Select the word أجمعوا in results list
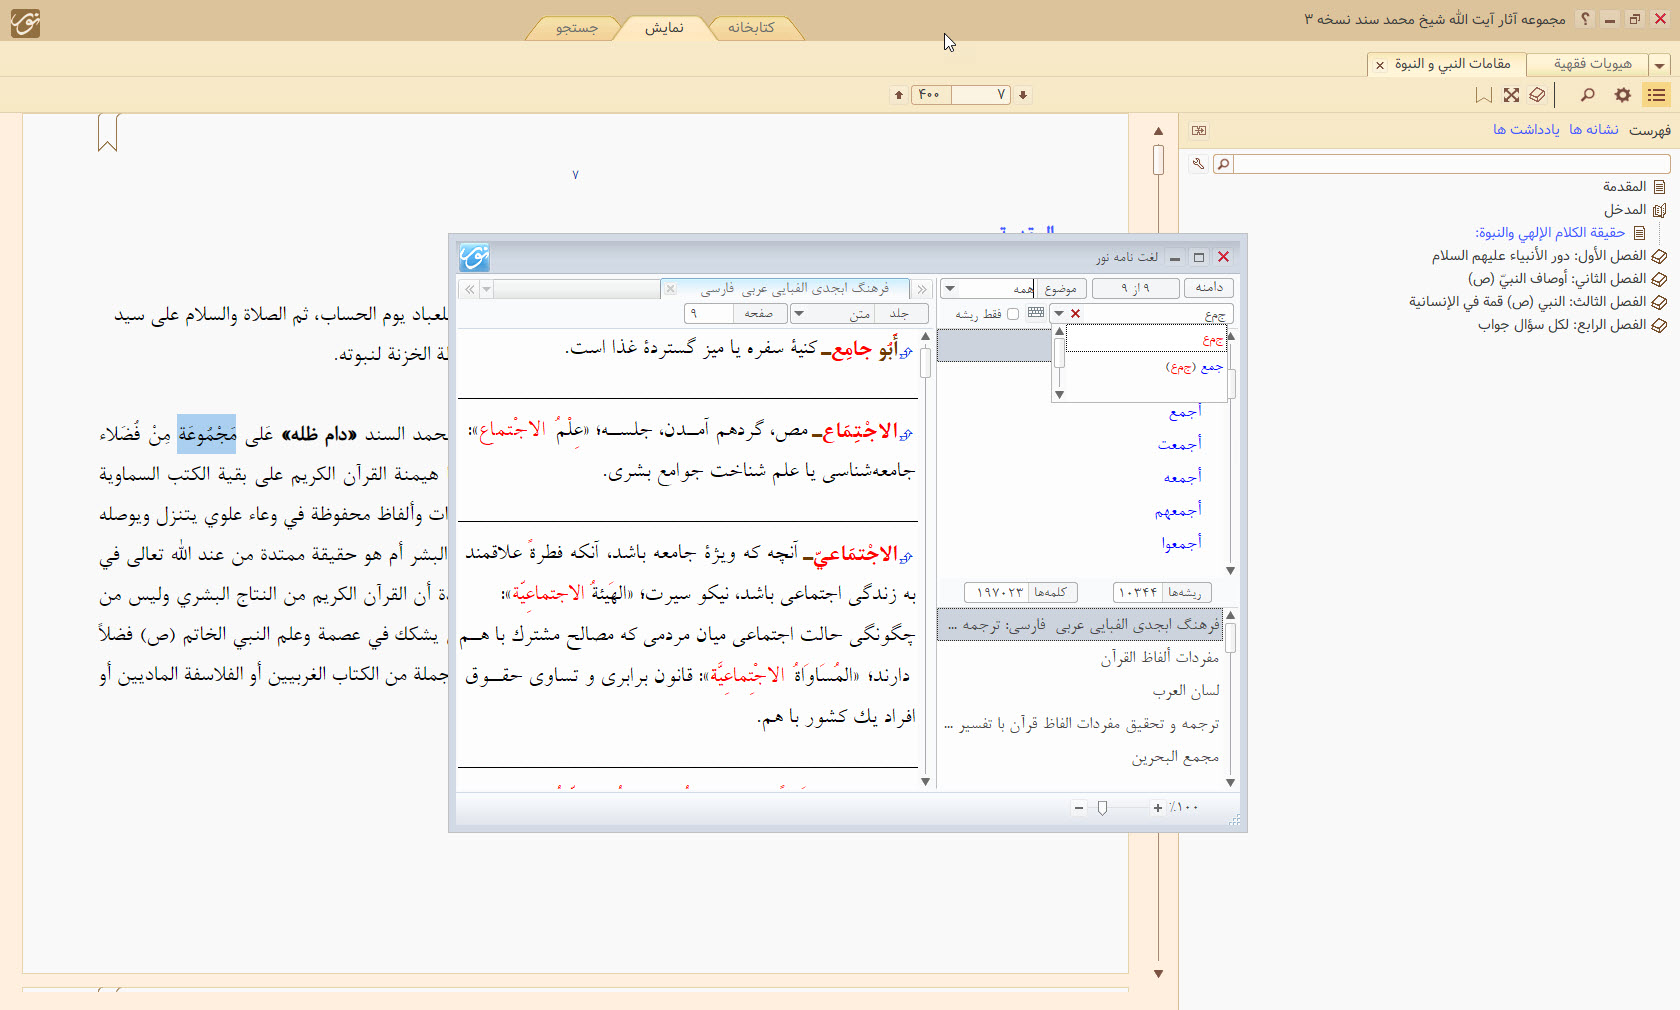The width and height of the screenshot is (1680, 1010). click(1181, 543)
